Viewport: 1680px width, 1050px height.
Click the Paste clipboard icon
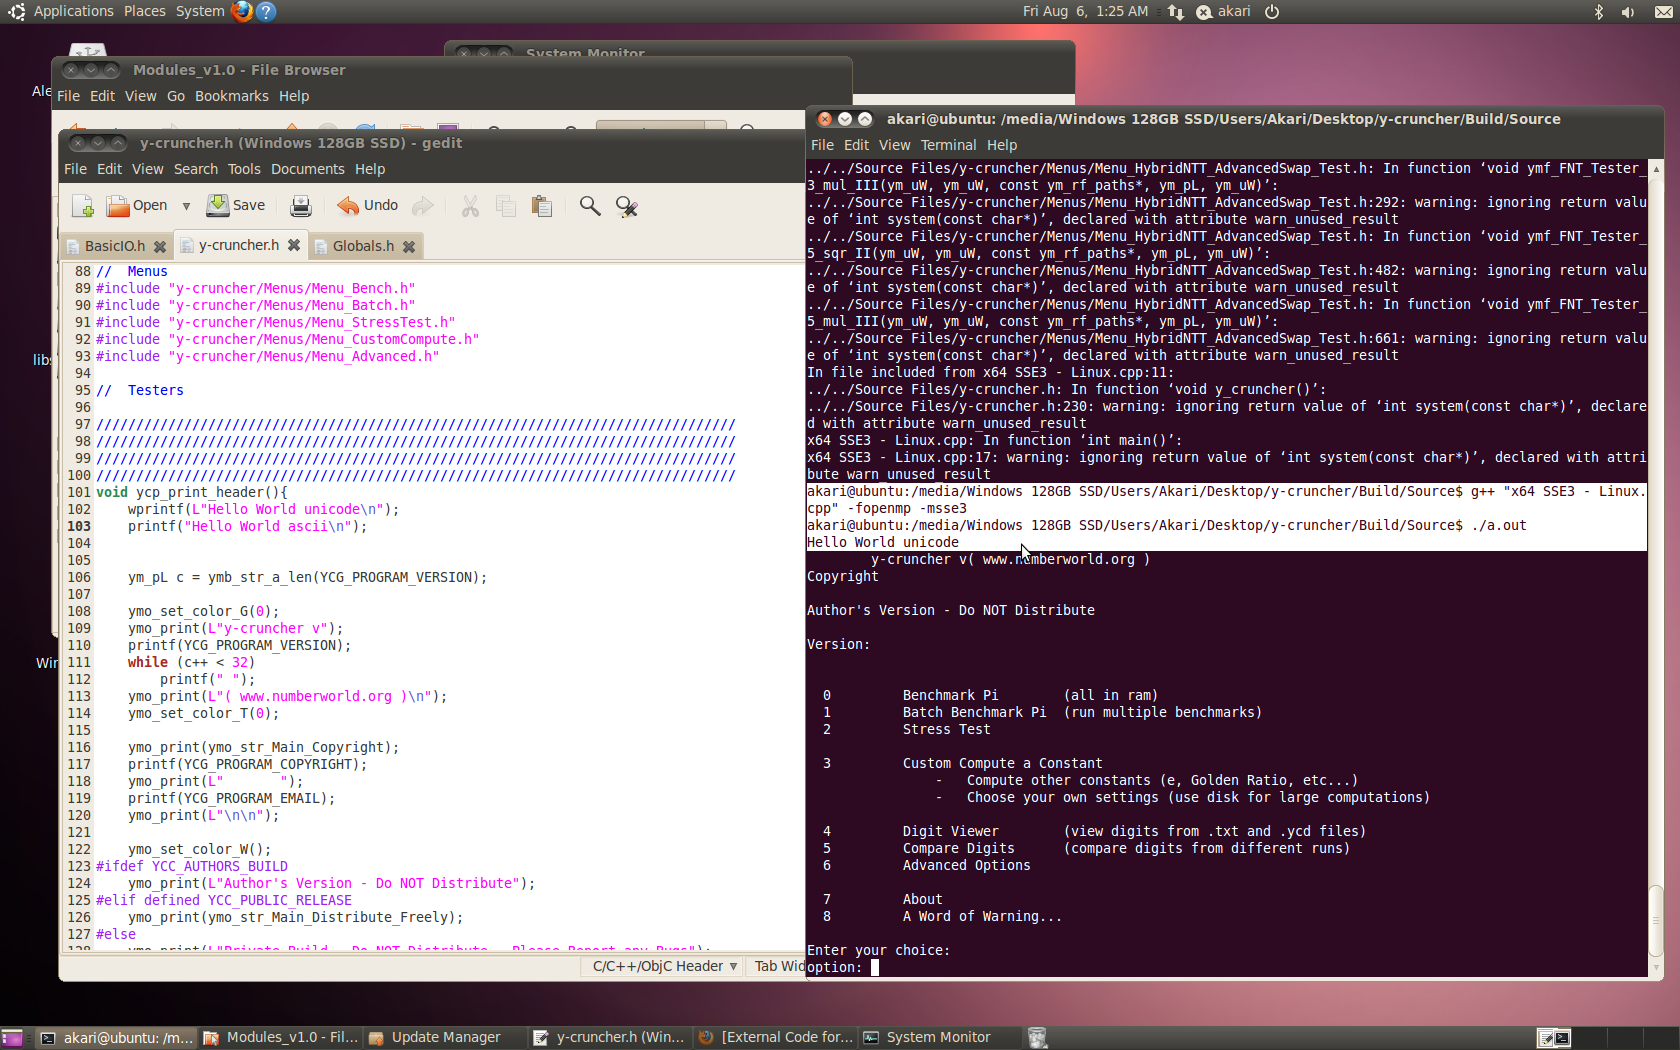click(542, 206)
